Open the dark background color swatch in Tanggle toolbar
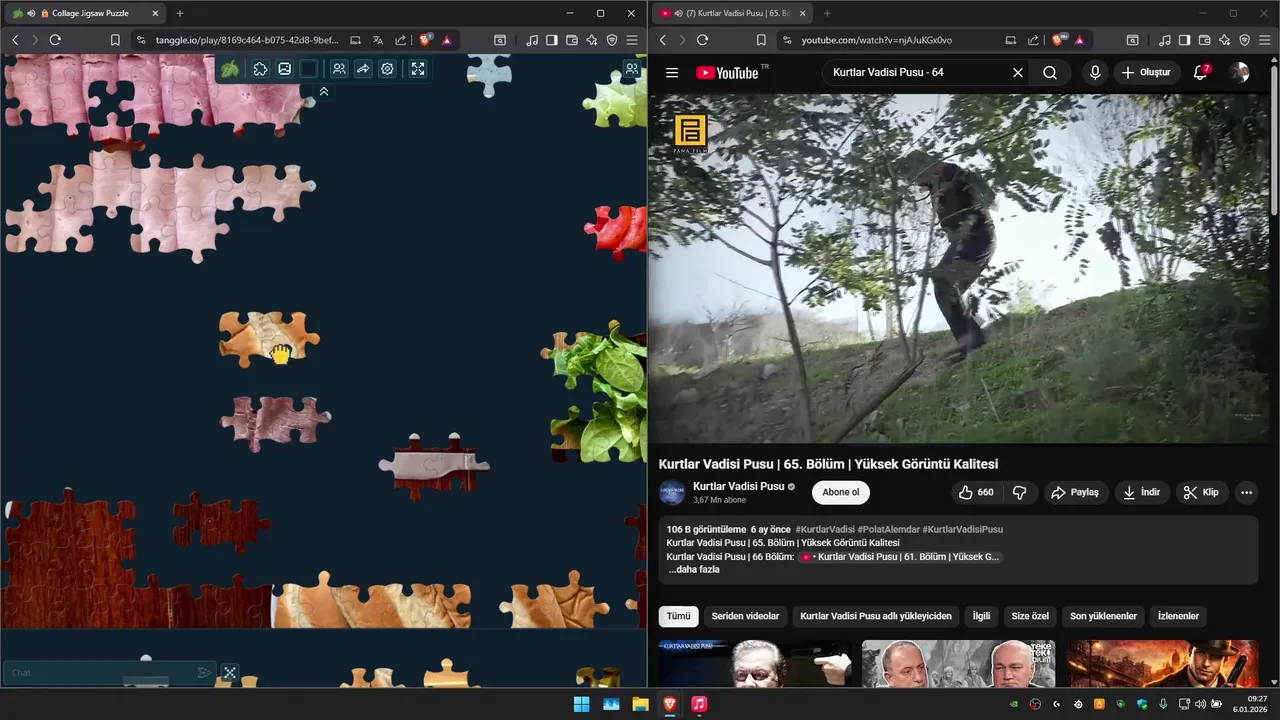This screenshot has width=1280, height=720. (x=309, y=69)
